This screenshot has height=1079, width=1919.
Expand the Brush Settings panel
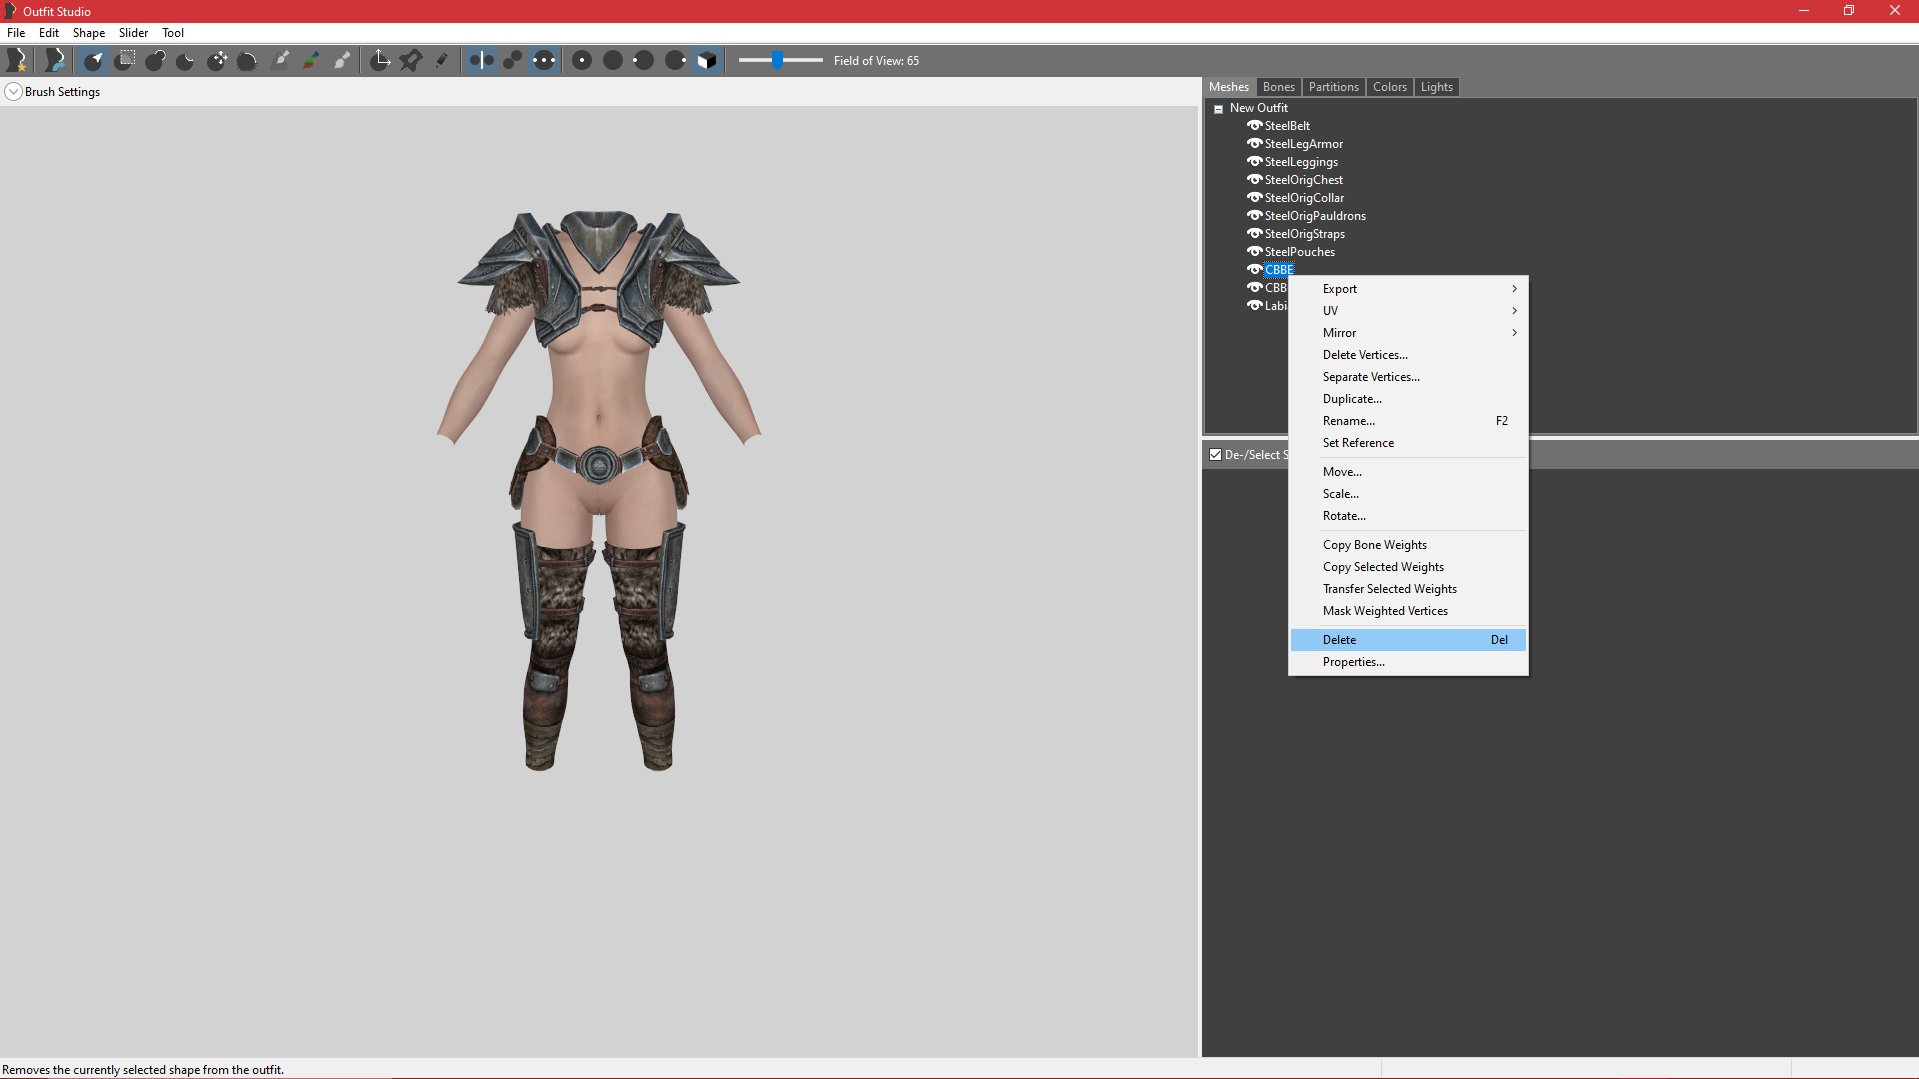point(13,92)
